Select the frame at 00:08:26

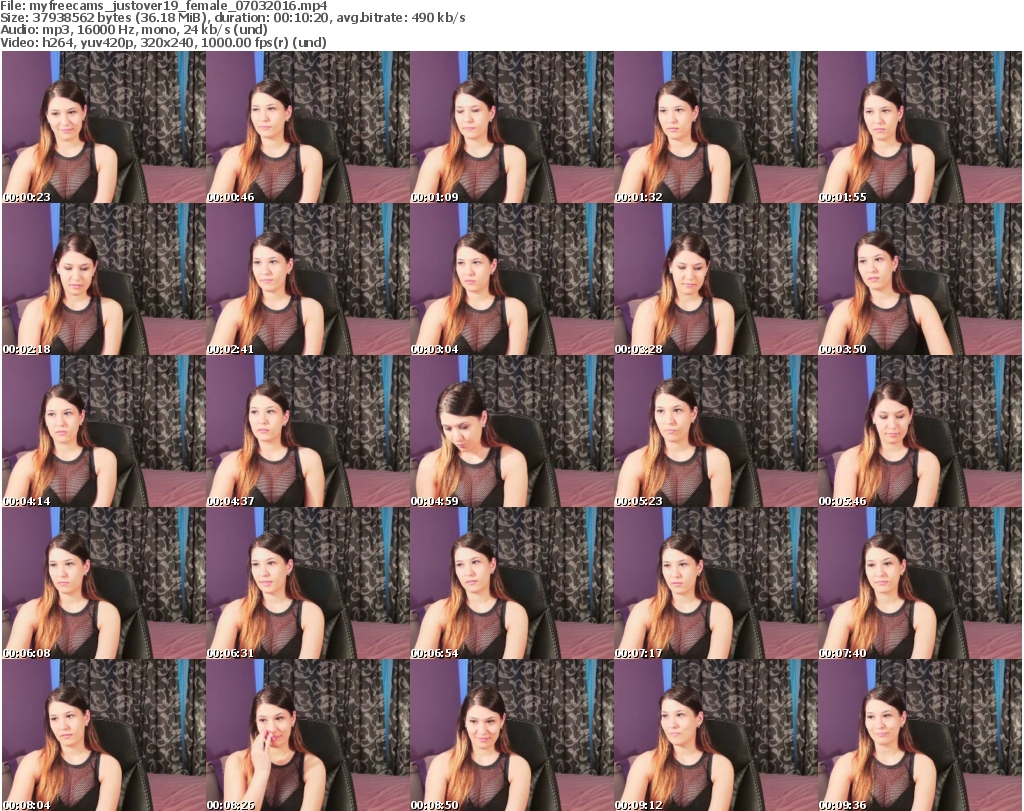click(308, 735)
